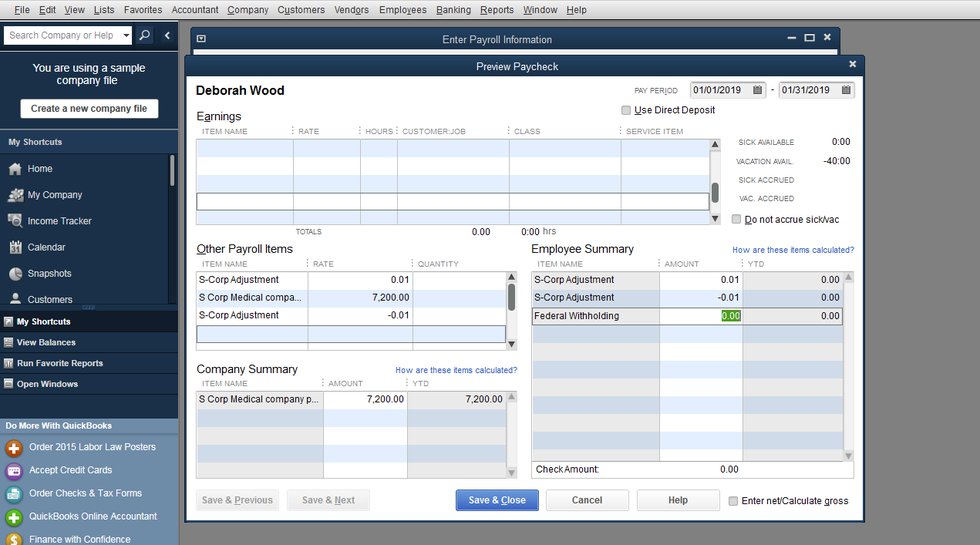The width and height of the screenshot is (980, 545).
Task: Click the Accept Credit Cards icon
Action: point(14,470)
